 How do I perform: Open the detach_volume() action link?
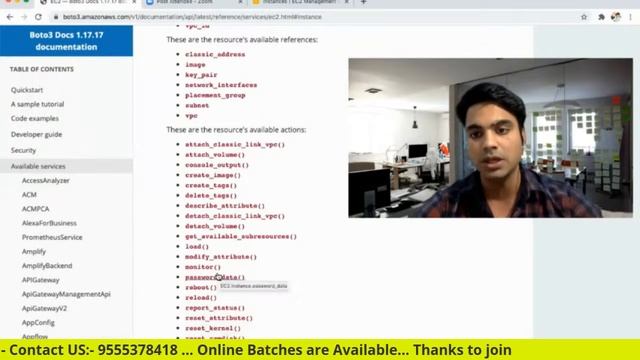(x=215, y=226)
